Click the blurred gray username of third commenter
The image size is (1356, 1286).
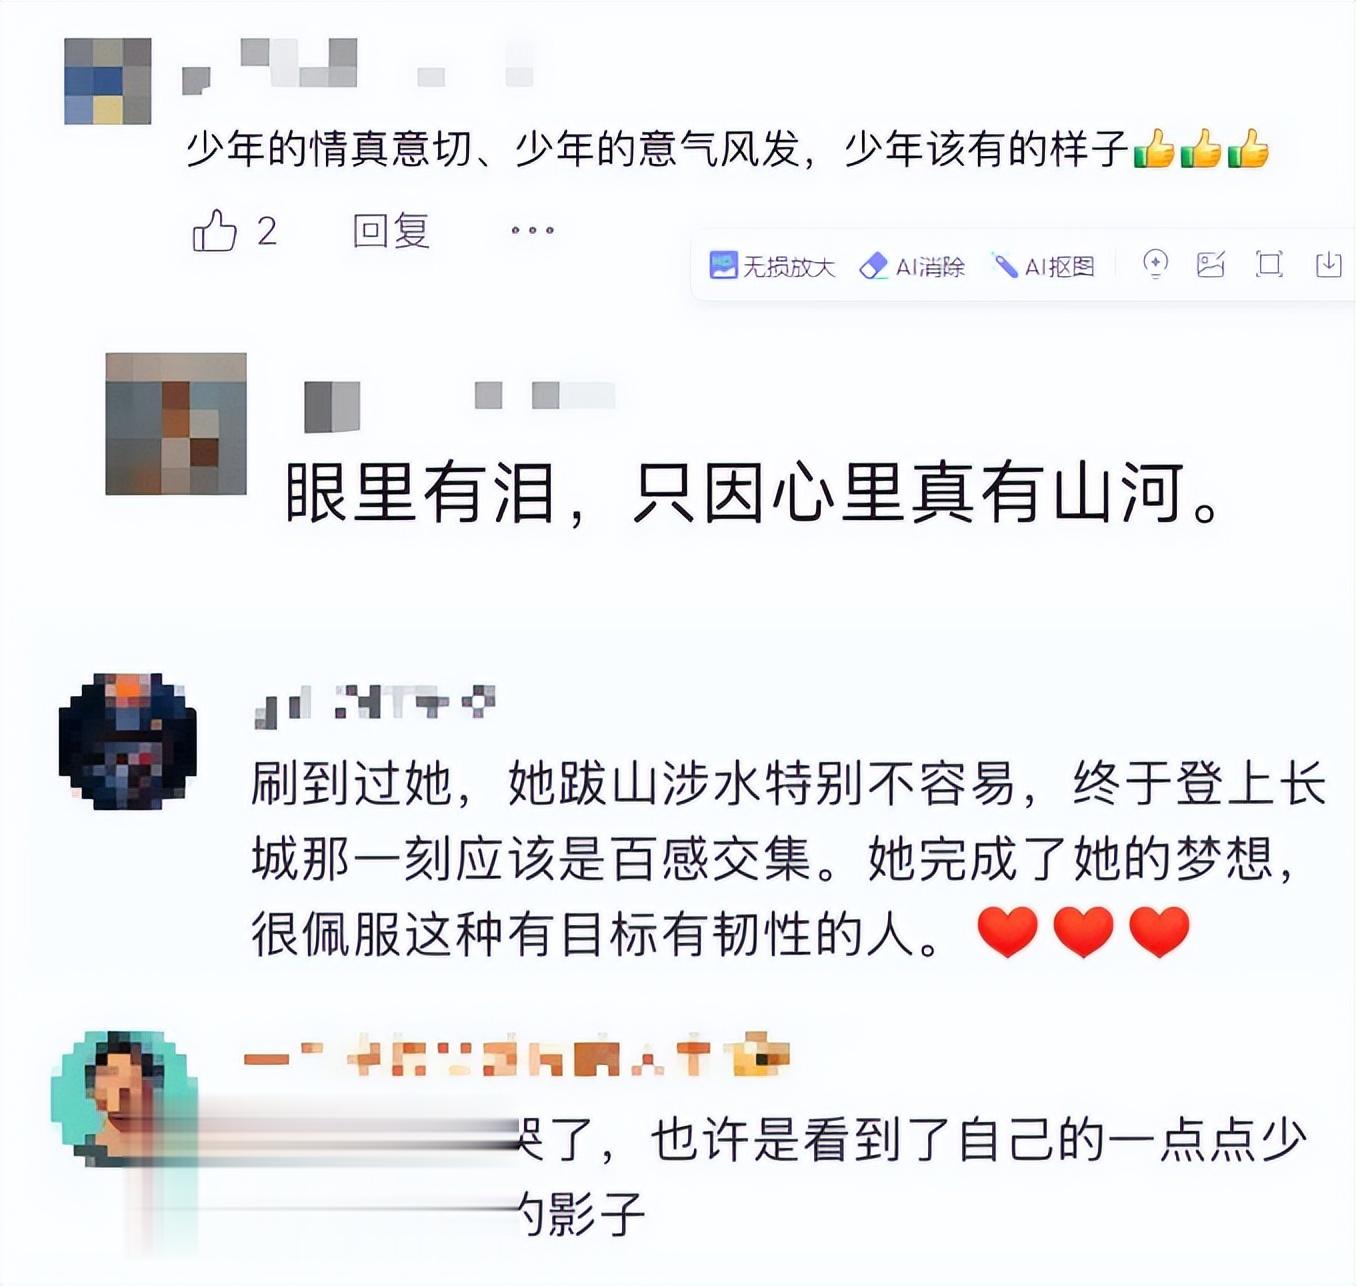coord(375,704)
